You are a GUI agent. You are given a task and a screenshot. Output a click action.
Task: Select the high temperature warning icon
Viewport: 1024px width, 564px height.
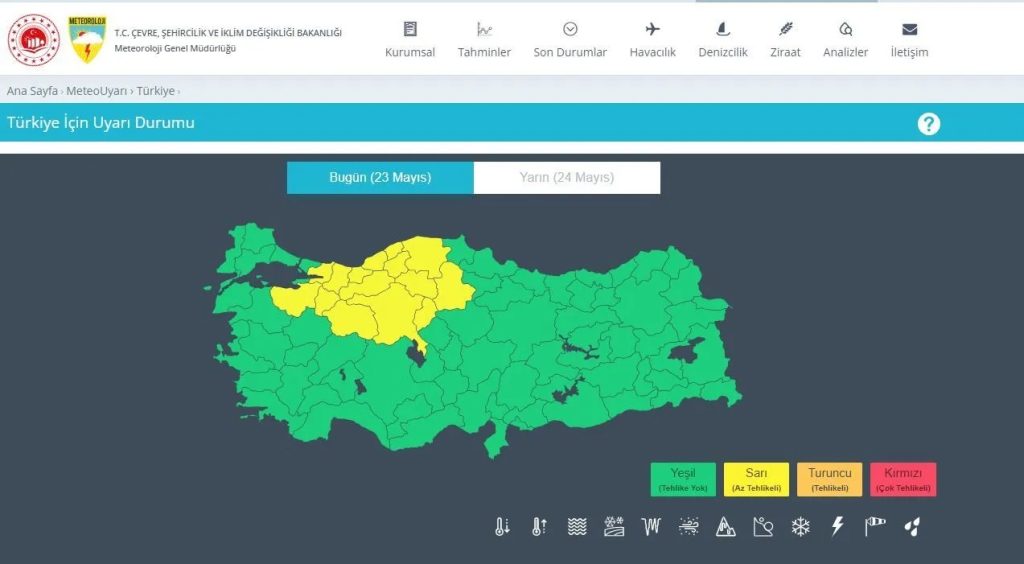coord(539,526)
